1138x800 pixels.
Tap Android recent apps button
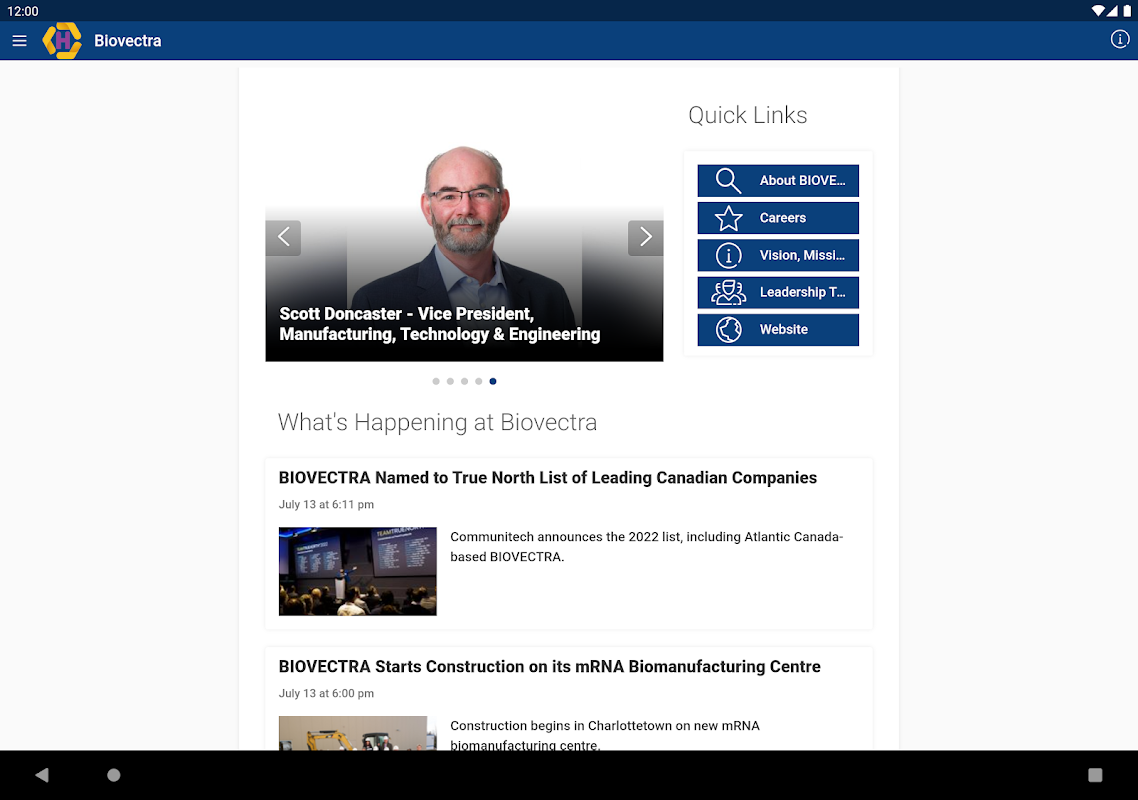click(1095, 775)
